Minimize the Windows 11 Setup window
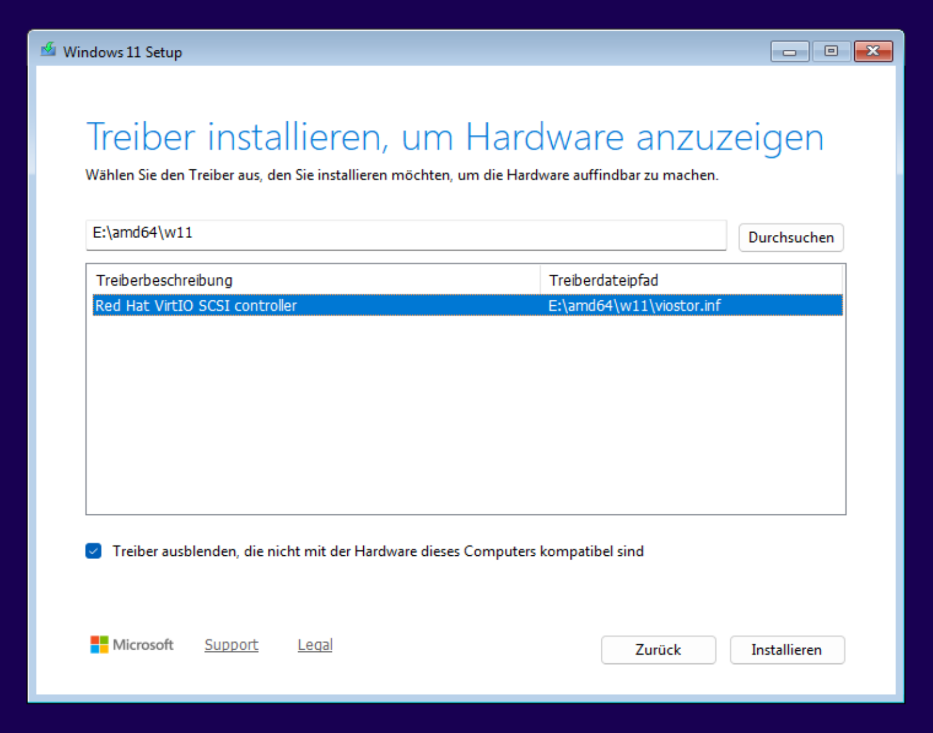The image size is (933, 733). coord(790,52)
